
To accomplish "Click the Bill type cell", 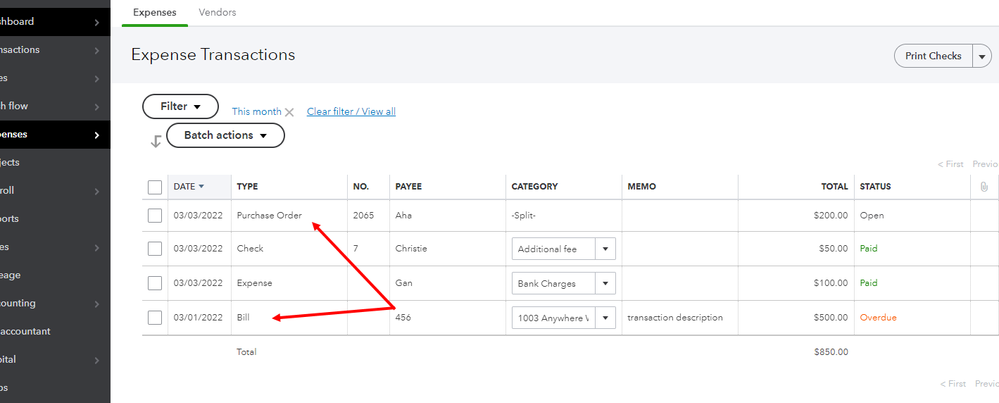I will tap(243, 317).
